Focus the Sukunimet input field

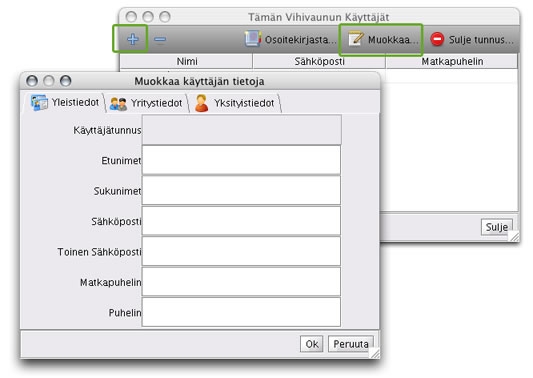pos(241,190)
